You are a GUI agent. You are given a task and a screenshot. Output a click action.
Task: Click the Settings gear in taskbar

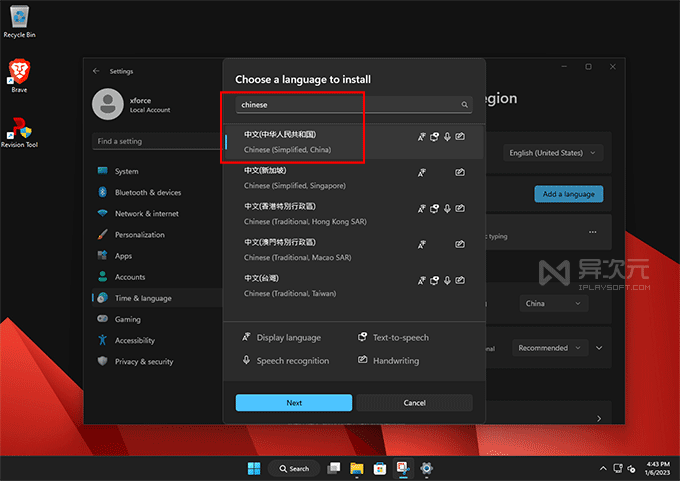click(426, 467)
